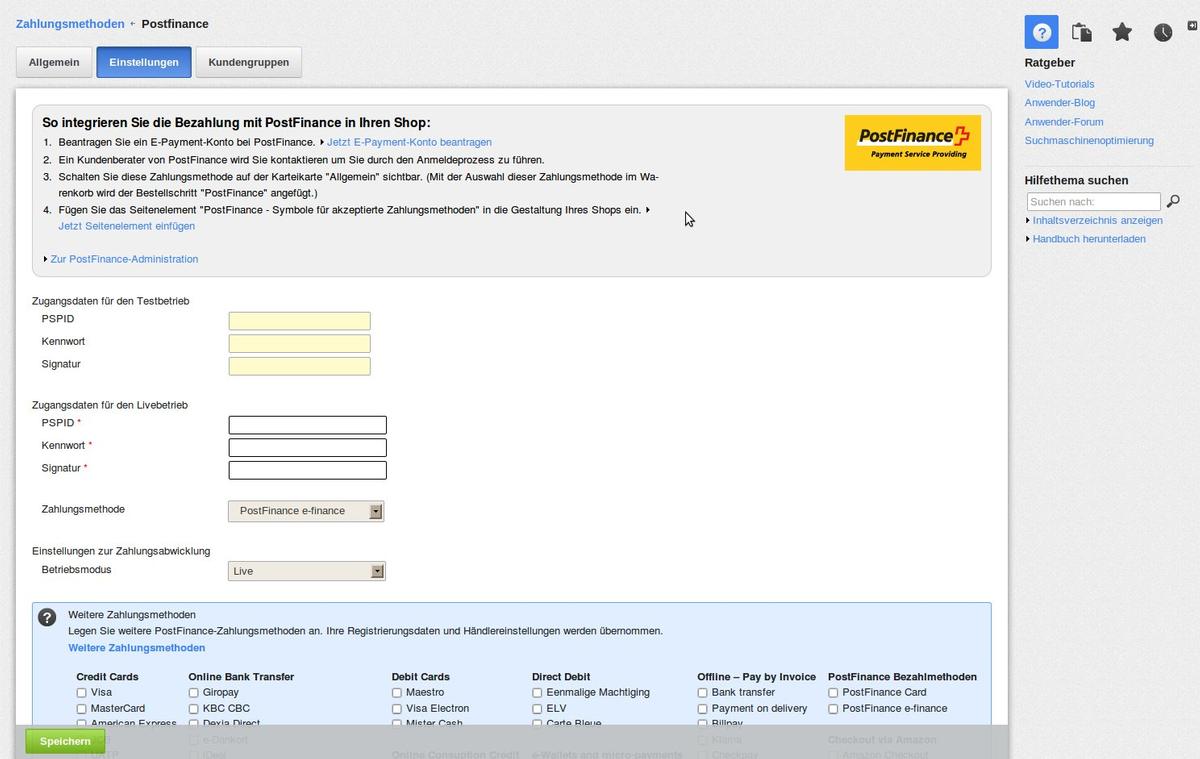
Task: Open the clipboard panel icon
Action: (x=1082, y=32)
